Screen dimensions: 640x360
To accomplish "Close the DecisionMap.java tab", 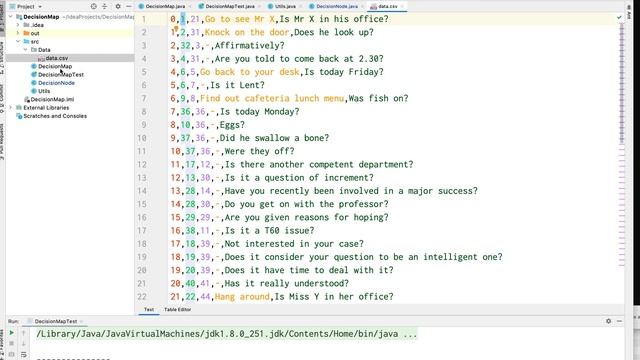I will [x=190, y=7].
